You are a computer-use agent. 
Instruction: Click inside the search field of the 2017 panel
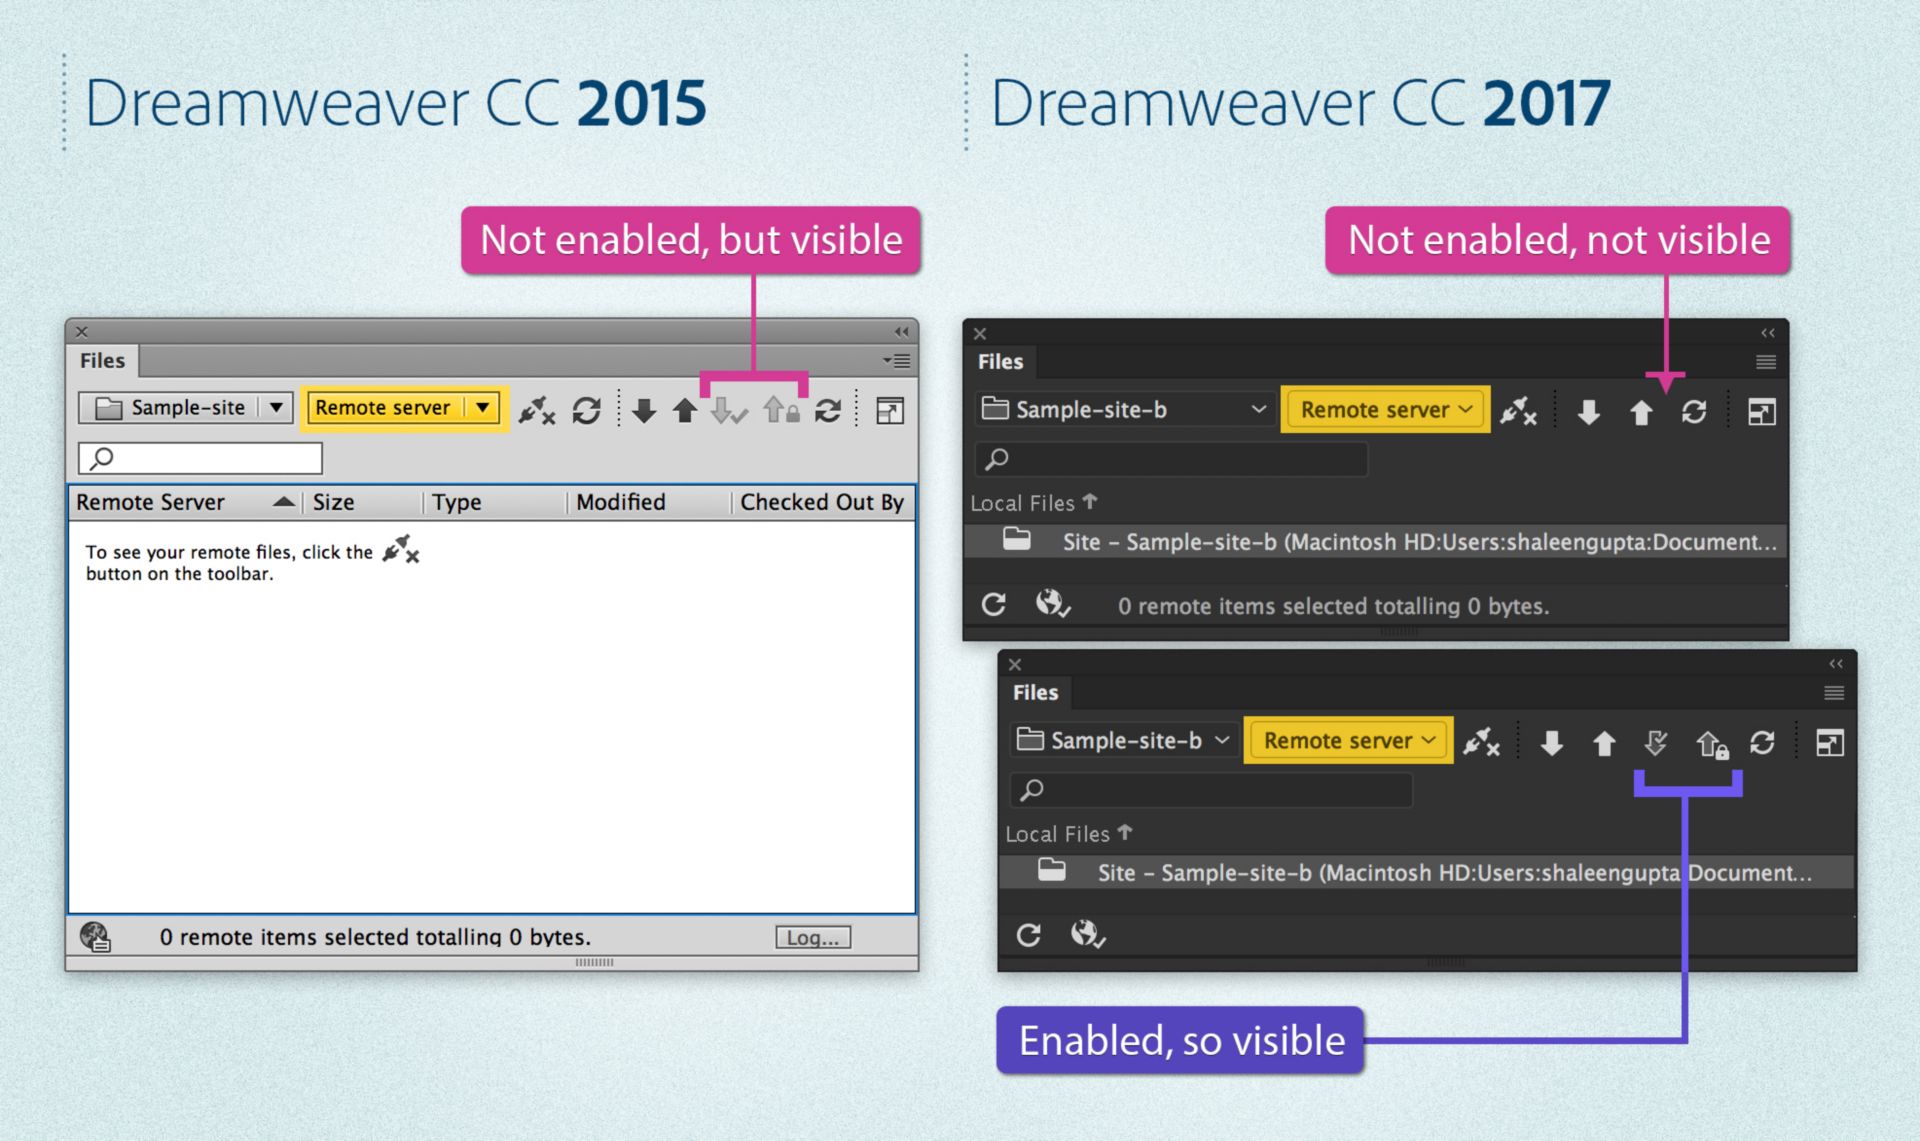pyautogui.click(x=1170, y=459)
